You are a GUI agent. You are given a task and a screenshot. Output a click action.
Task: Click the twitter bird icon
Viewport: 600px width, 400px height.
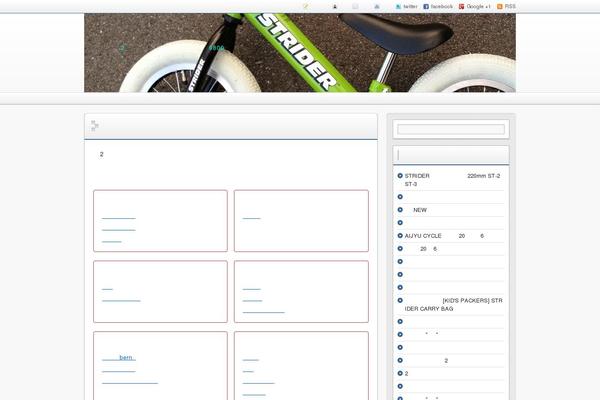(x=398, y=7)
